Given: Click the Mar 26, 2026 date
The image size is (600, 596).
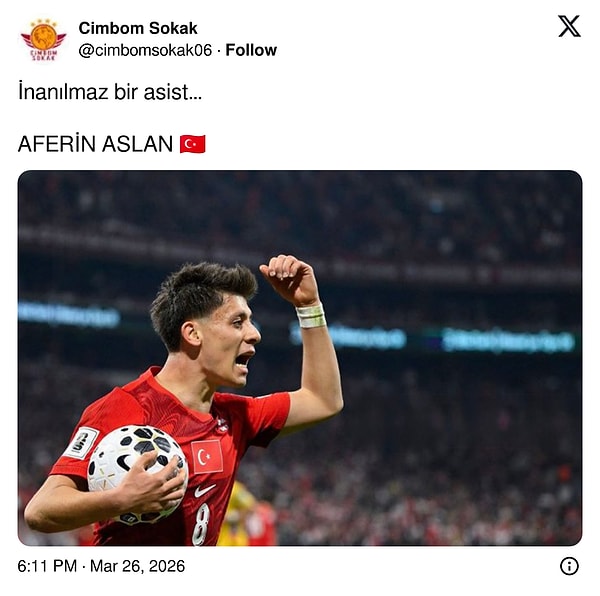Looking at the screenshot, I should 137,566.
